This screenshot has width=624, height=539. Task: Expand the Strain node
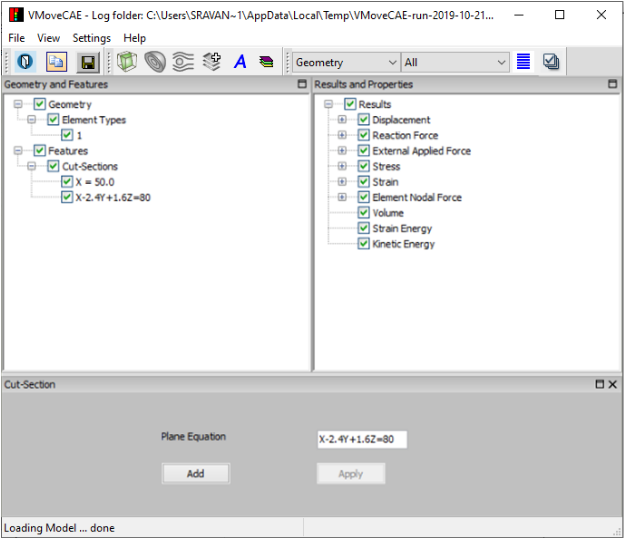click(x=342, y=182)
